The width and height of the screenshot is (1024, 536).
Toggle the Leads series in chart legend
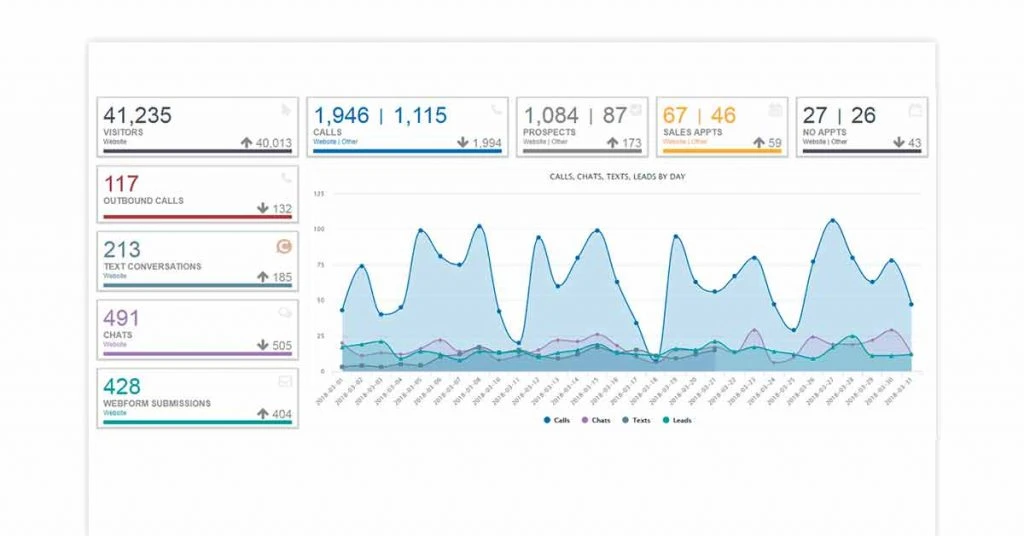click(677, 420)
